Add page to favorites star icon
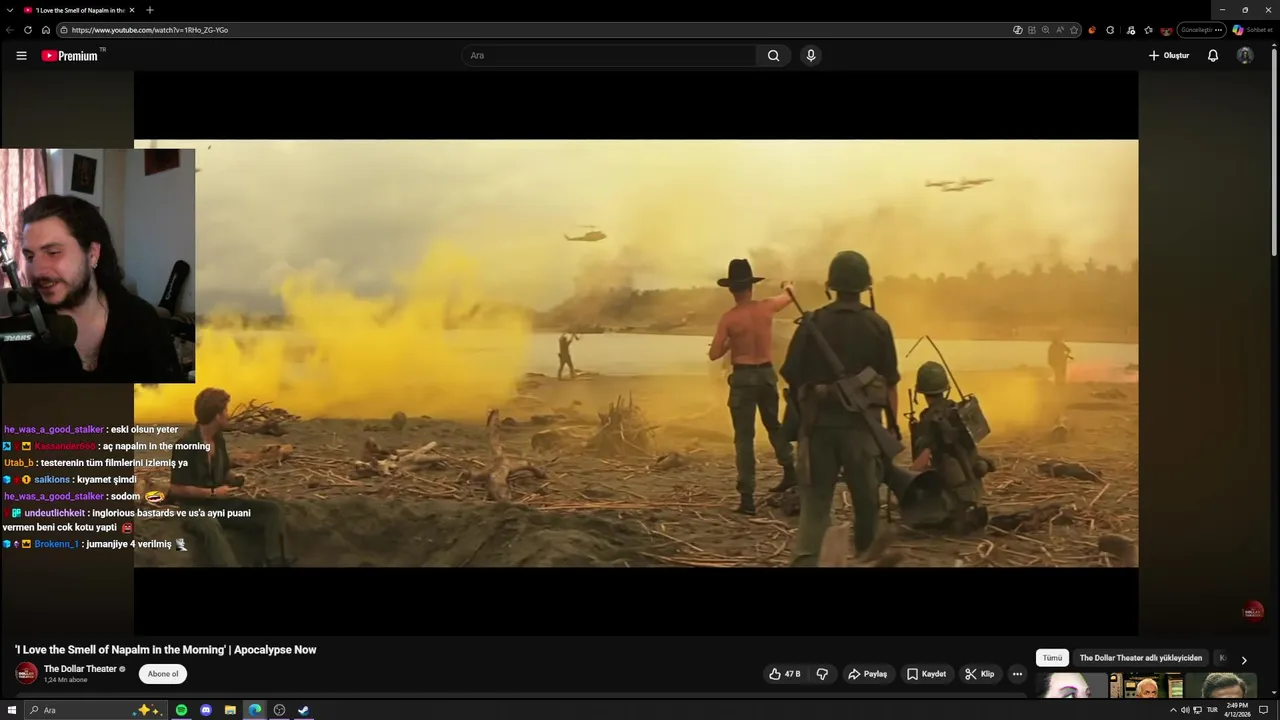This screenshot has width=1280, height=720. coord(1074,30)
